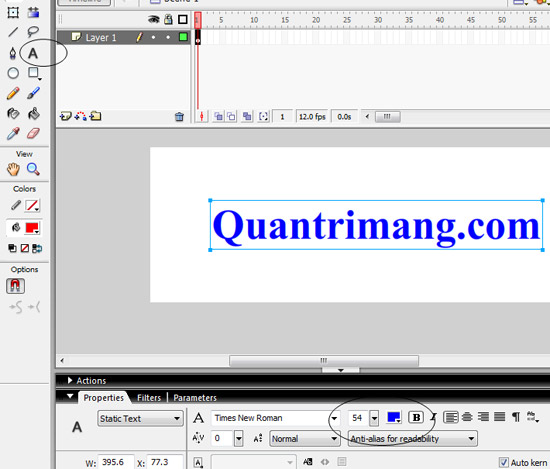This screenshot has width=550, height=469.
Task: Select the Rectangle tool
Action: tap(34, 73)
